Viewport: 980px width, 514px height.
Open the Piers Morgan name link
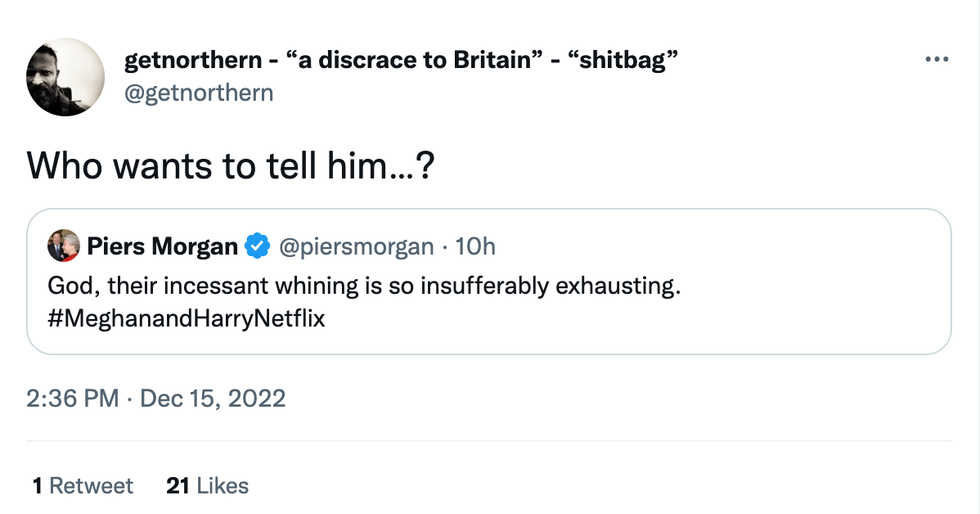point(162,246)
